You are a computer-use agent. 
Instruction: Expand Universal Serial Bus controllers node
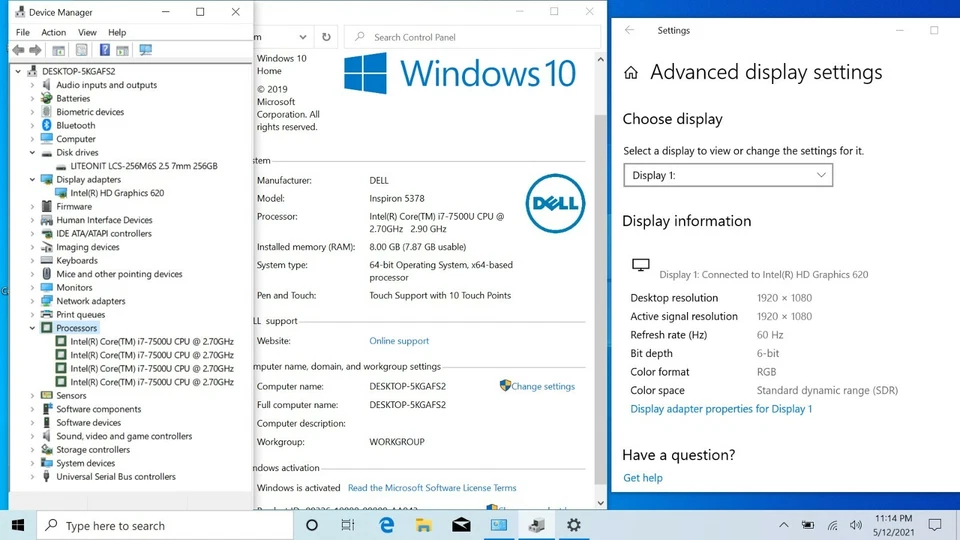click(x=32, y=477)
